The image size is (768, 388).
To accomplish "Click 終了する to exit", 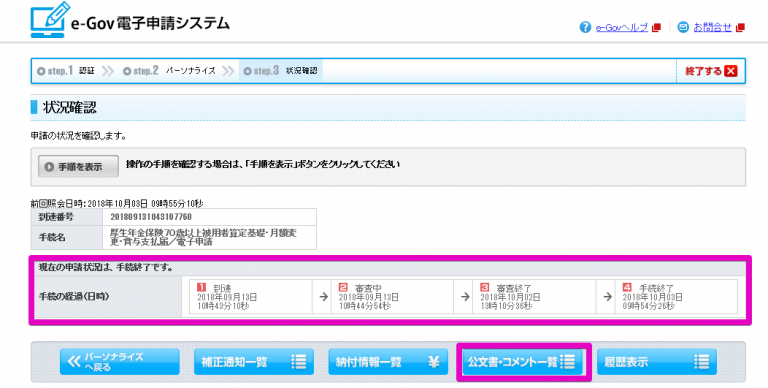I will point(711,71).
